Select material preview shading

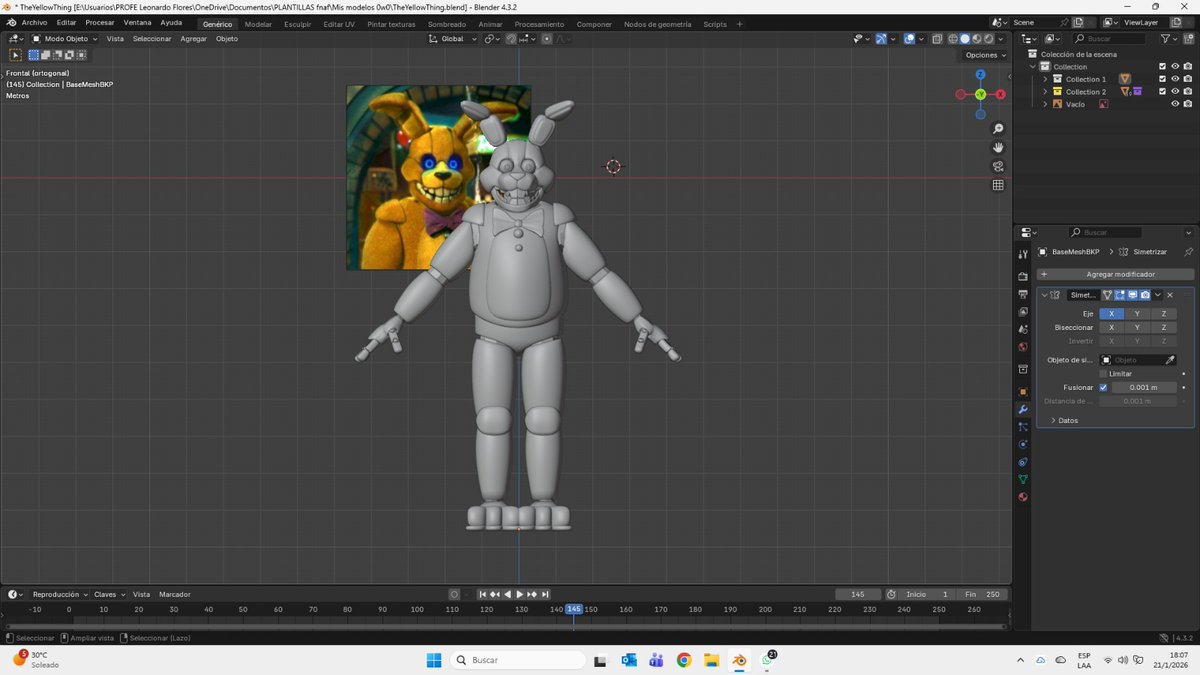(x=978, y=39)
